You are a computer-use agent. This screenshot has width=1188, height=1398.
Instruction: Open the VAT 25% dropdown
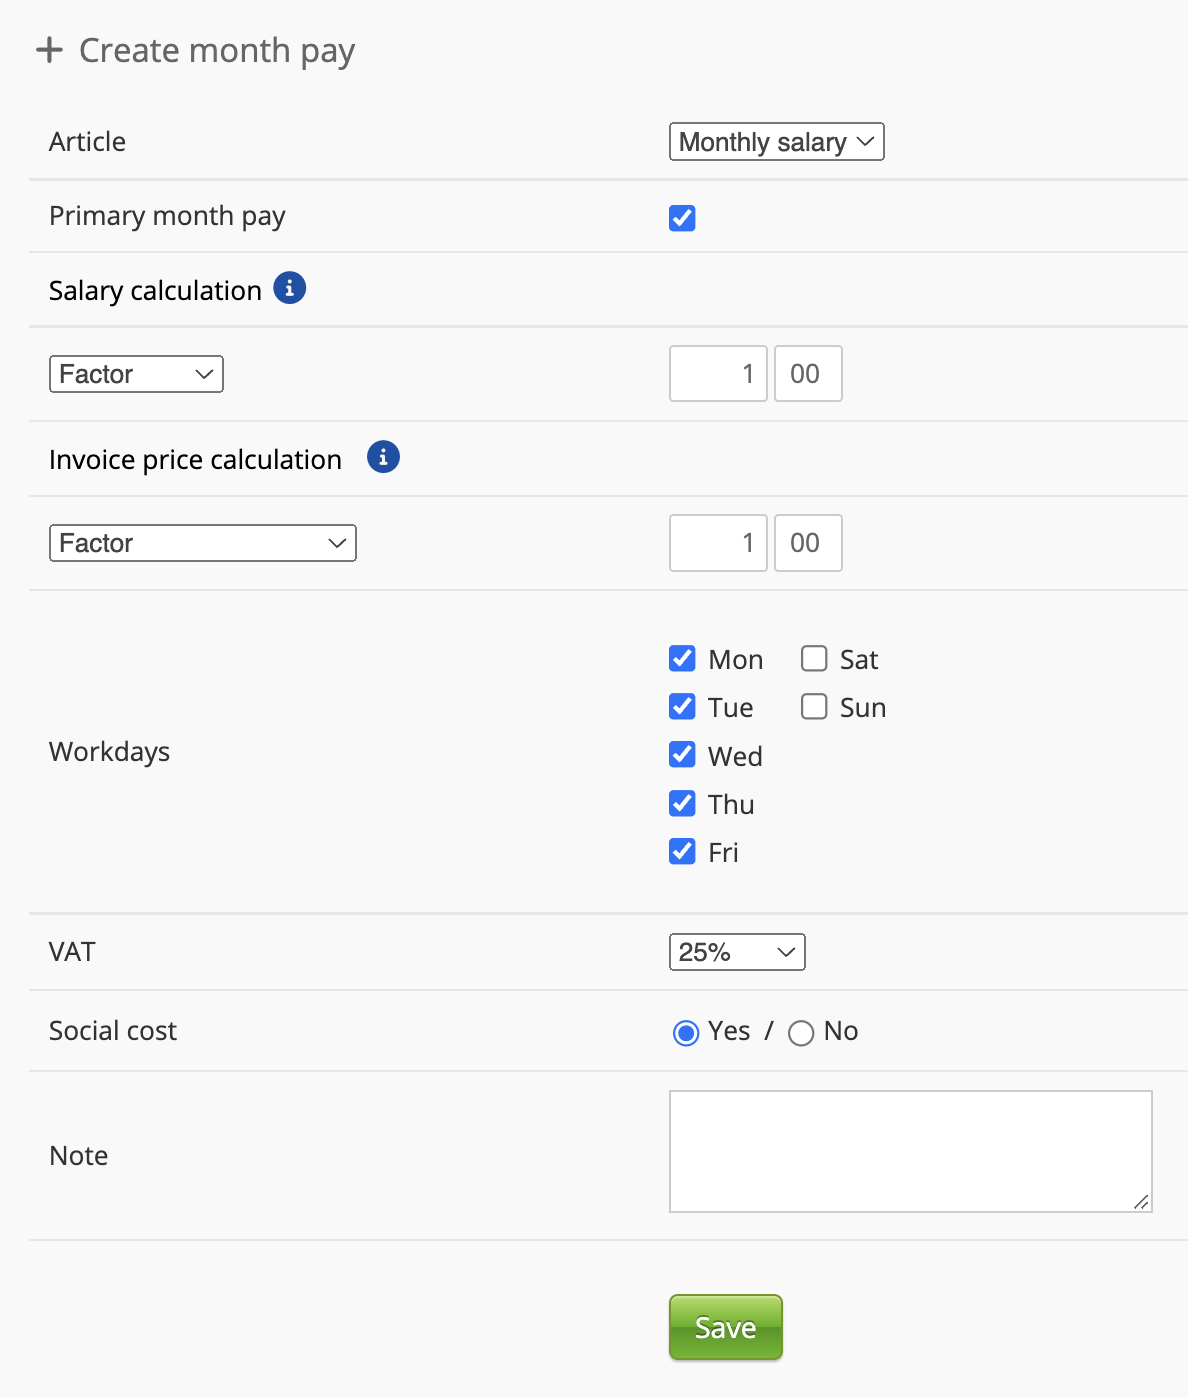coord(737,952)
